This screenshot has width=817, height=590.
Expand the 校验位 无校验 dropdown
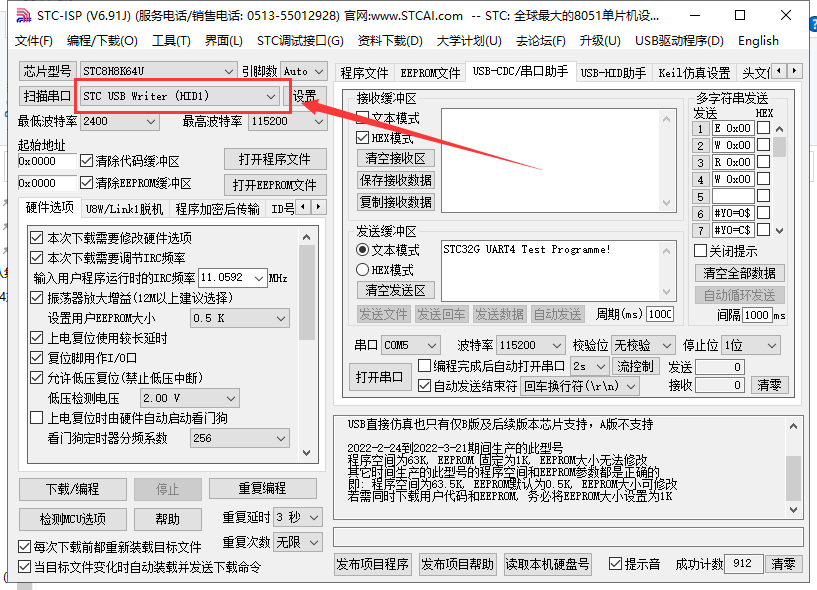point(666,345)
